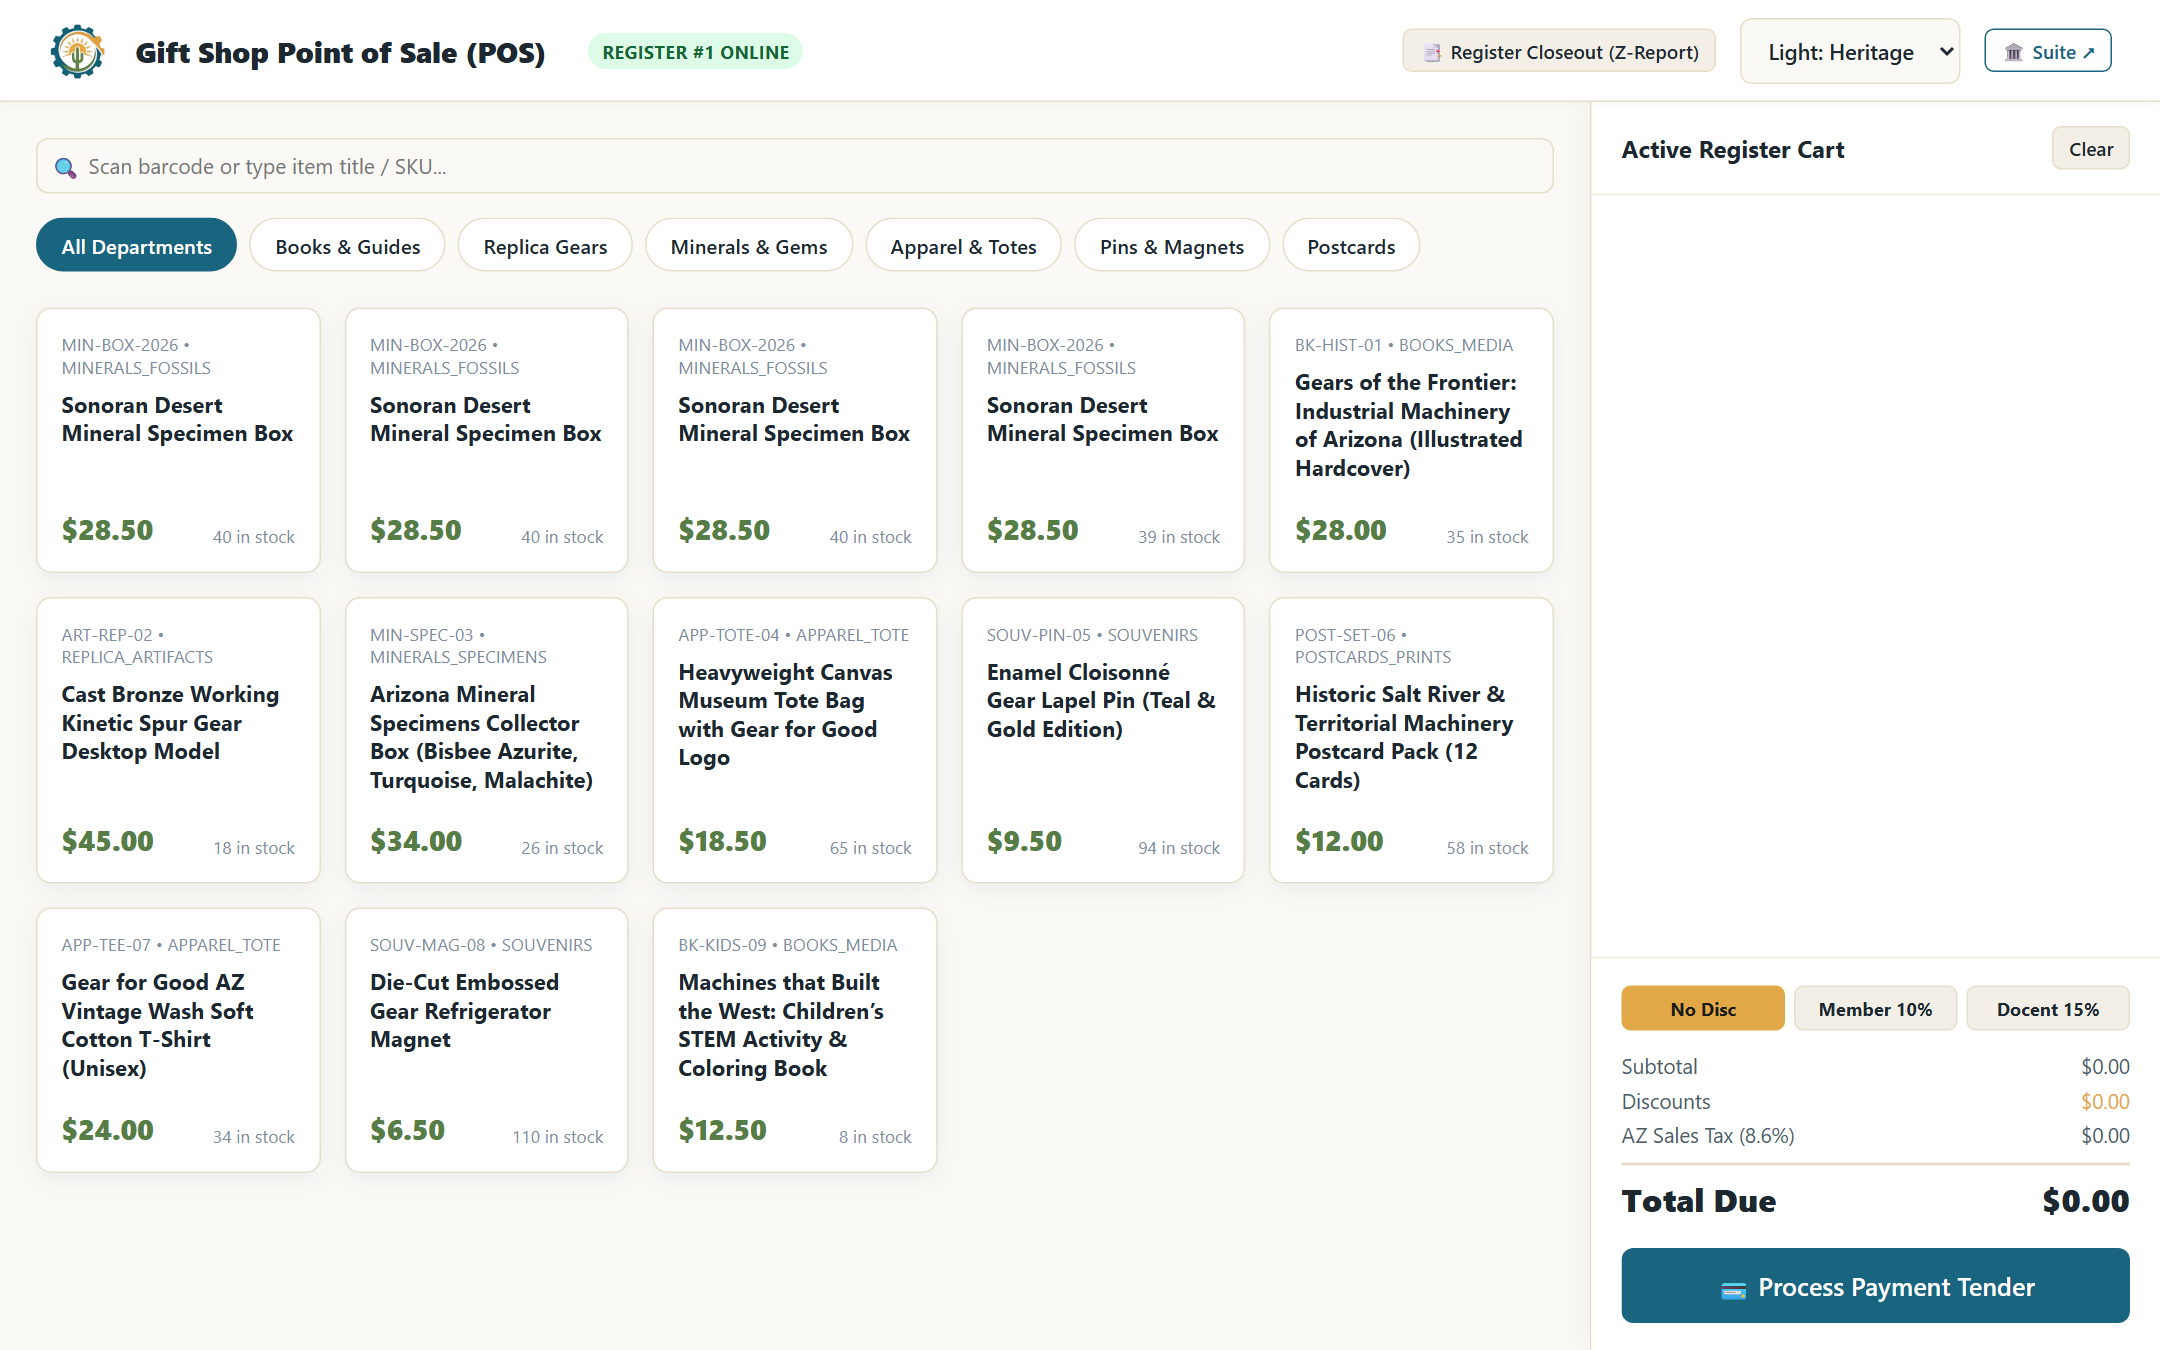
Task: Click the 8 in stock label
Action: pos(875,1137)
